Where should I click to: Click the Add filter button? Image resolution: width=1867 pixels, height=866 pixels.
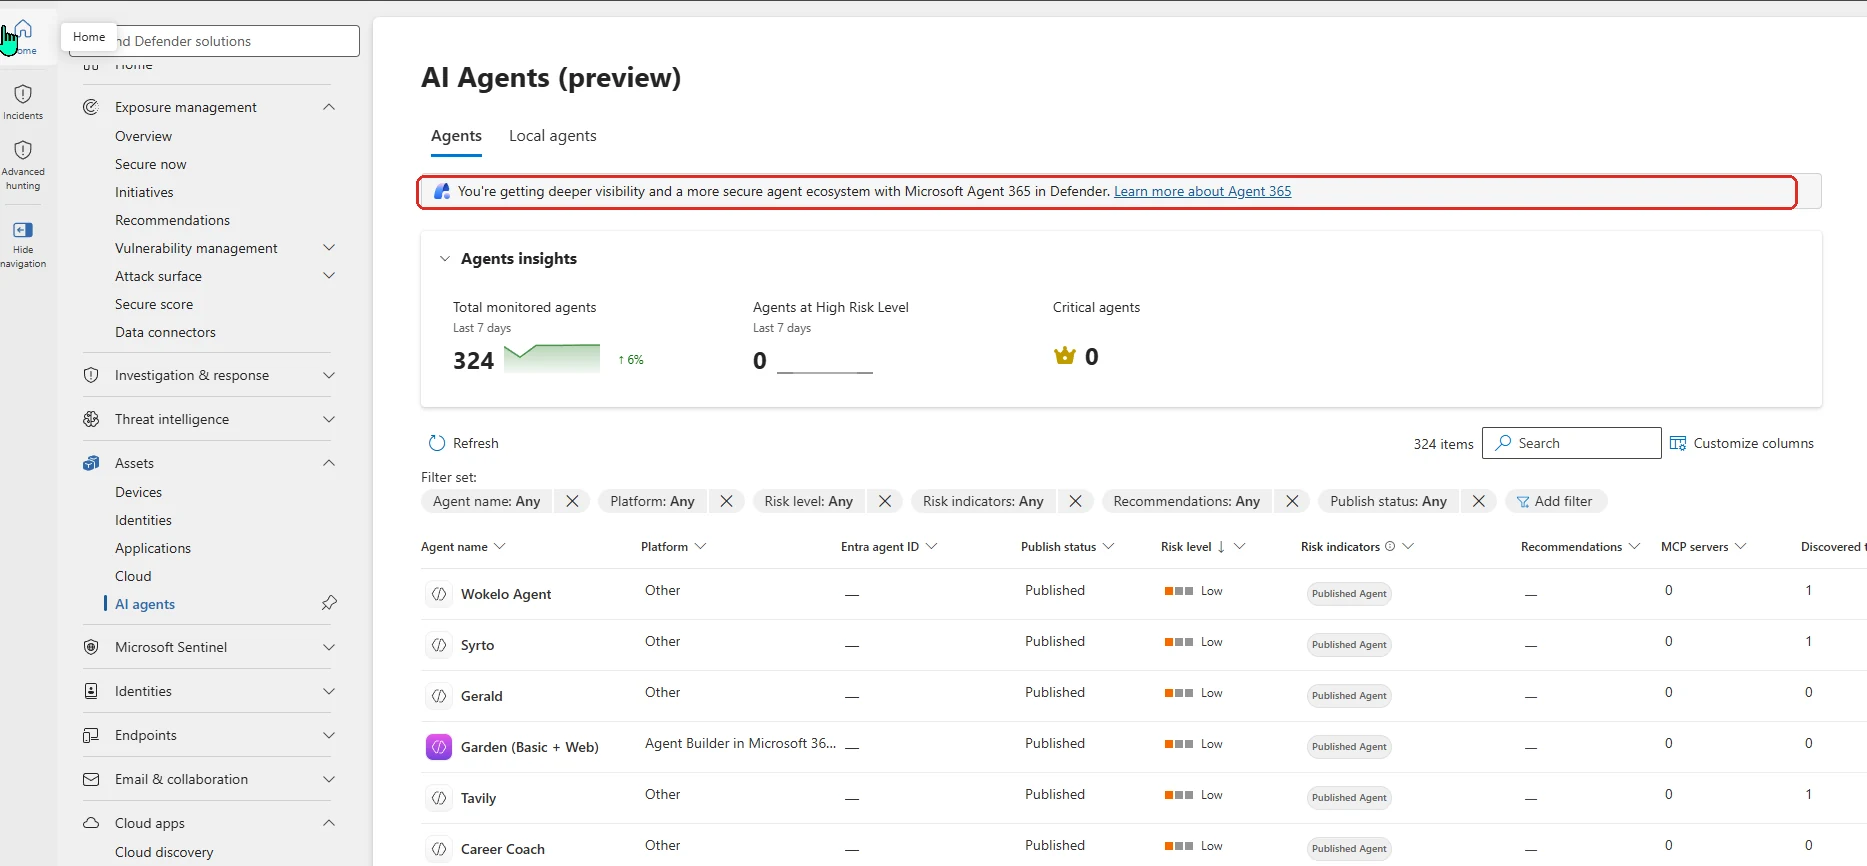pyautogui.click(x=1555, y=501)
